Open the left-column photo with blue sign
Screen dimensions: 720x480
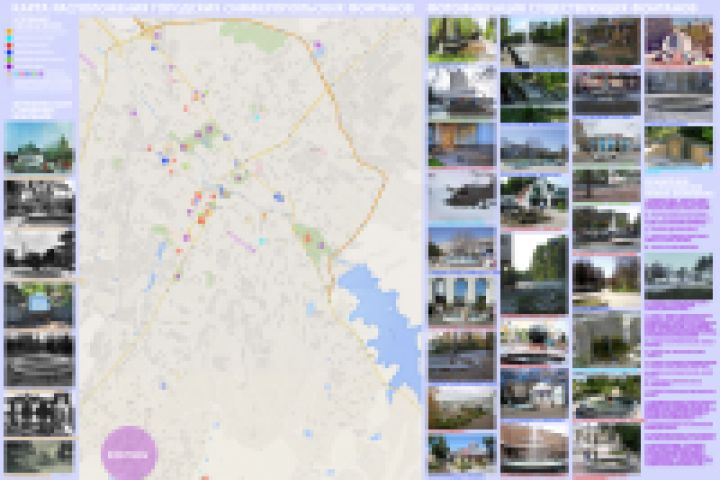39,305
